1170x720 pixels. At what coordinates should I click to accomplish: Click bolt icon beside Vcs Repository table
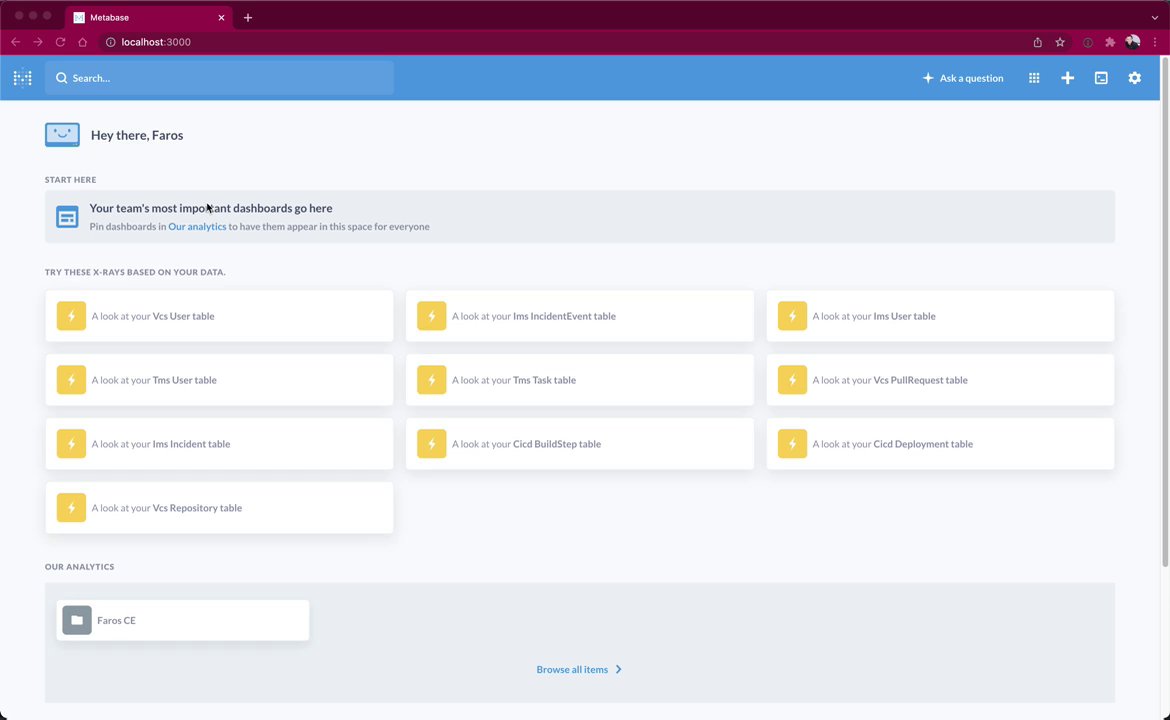click(x=71, y=507)
